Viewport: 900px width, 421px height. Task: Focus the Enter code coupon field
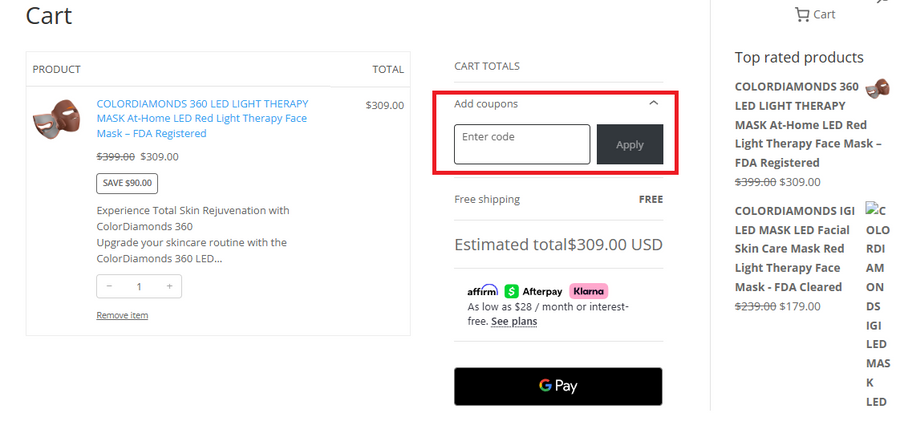(522, 144)
